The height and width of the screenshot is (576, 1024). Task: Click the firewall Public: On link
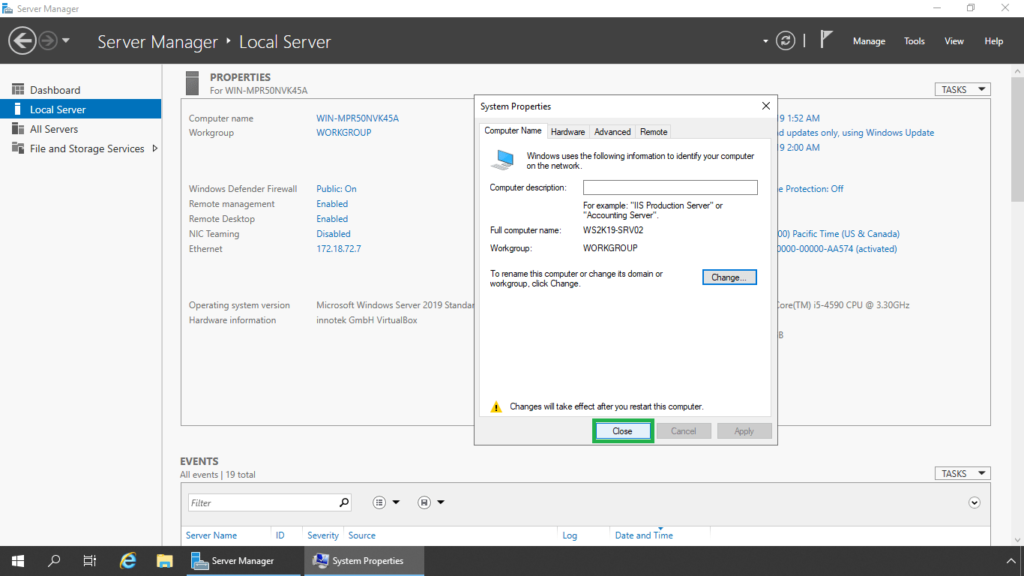(x=336, y=189)
